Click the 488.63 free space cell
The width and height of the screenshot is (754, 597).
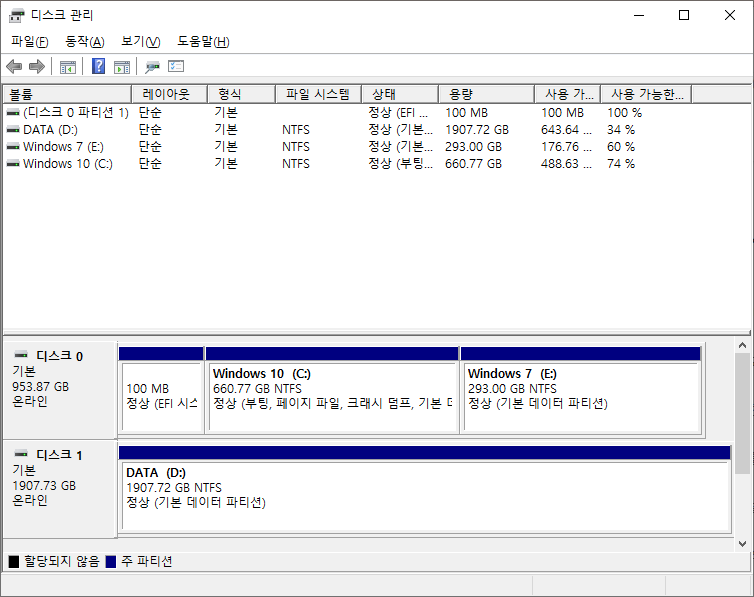566,163
